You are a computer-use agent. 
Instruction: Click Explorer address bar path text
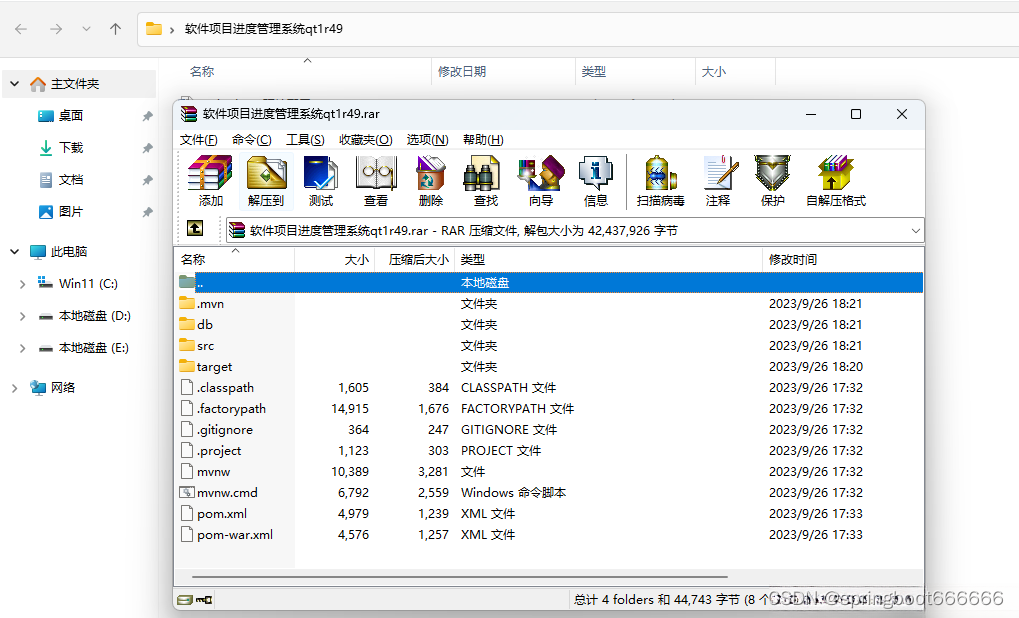pyautogui.click(x=263, y=29)
